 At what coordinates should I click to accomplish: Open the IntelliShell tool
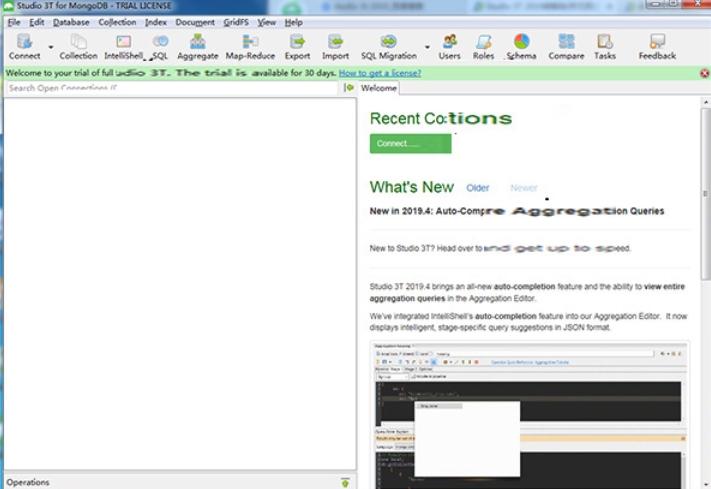tap(123, 46)
